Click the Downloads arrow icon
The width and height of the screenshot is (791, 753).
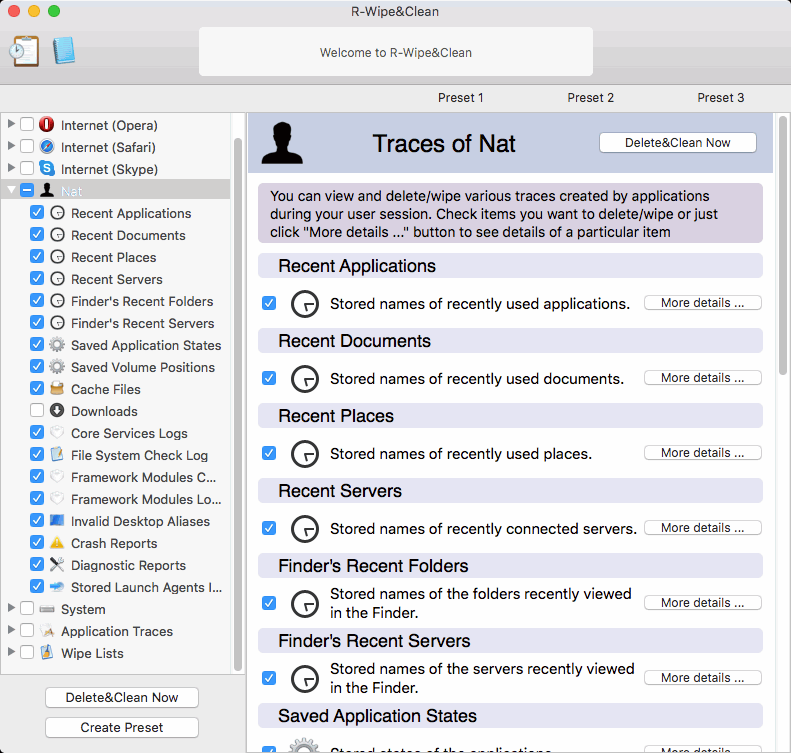point(57,411)
